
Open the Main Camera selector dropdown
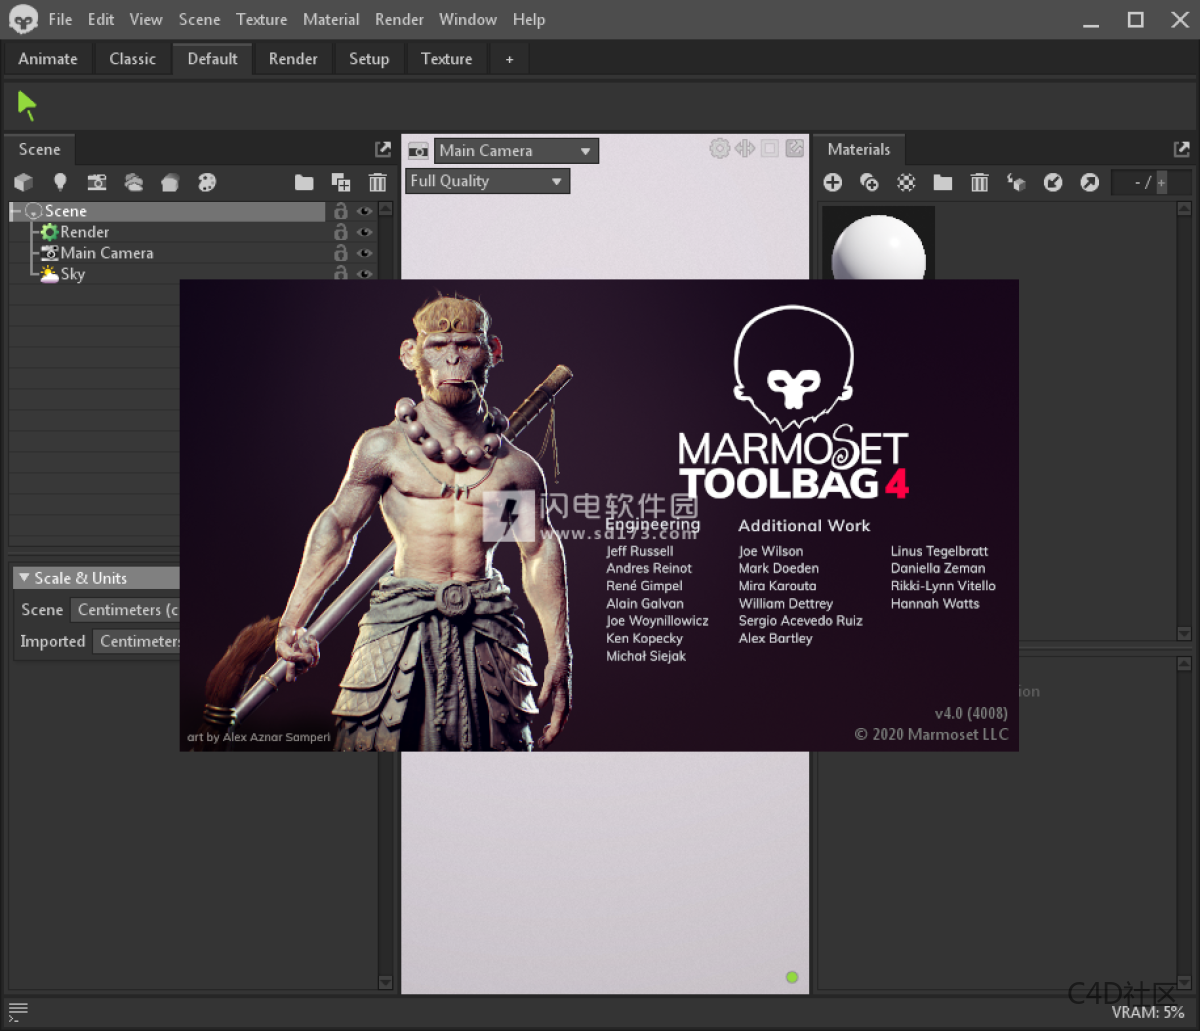point(515,150)
